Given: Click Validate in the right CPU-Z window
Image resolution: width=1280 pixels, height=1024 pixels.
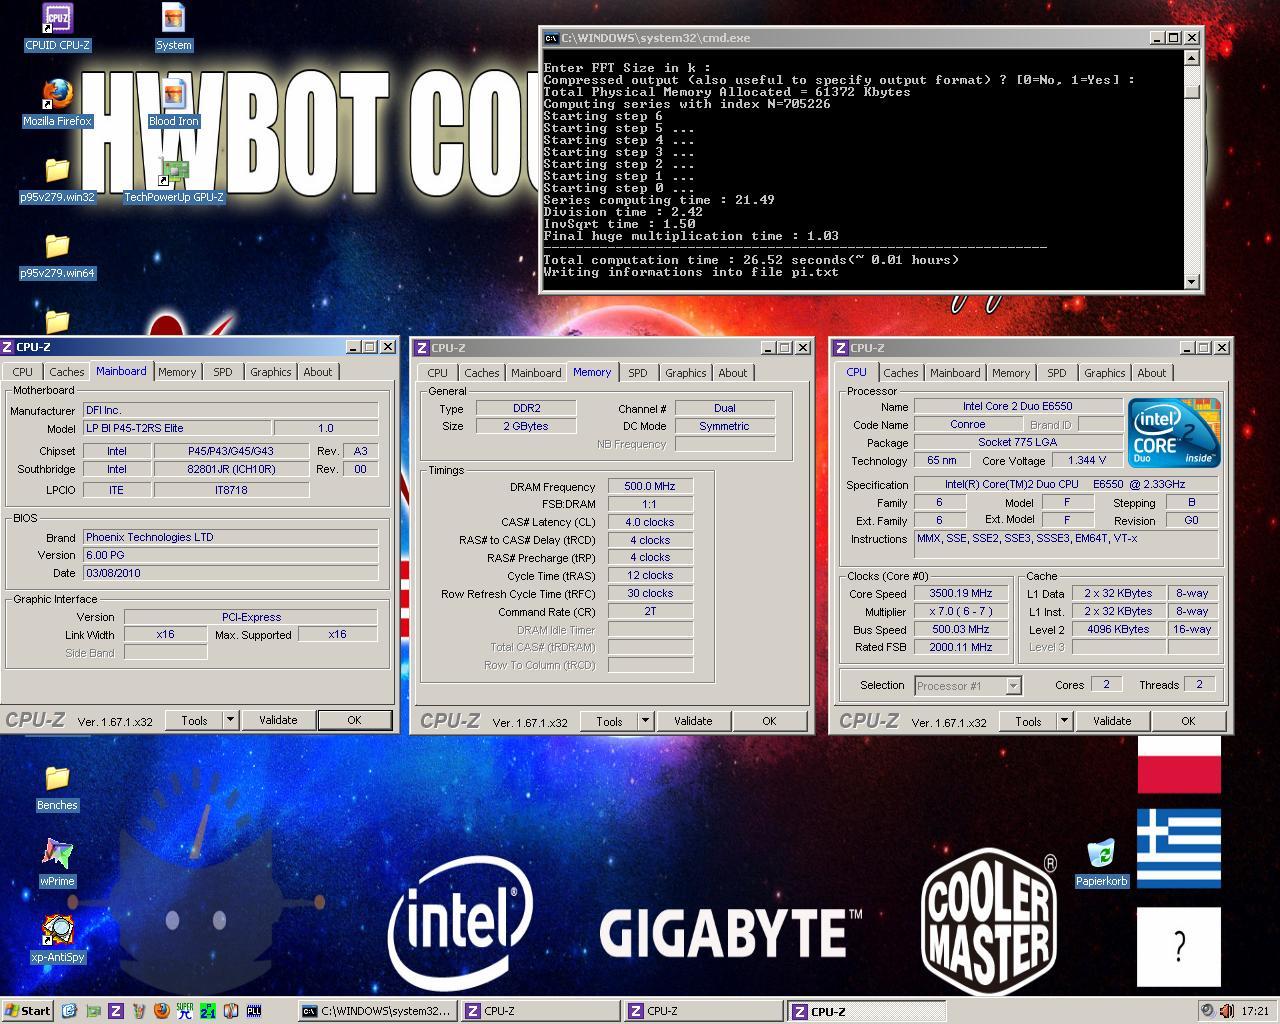Looking at the screenshot, I should (x=1112, y=721).
